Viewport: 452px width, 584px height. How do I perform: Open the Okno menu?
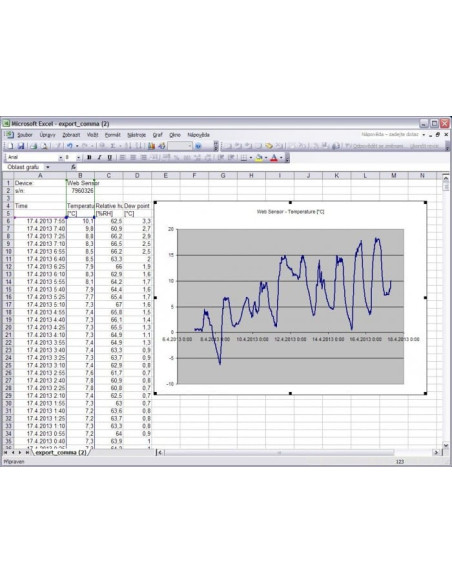175,135
